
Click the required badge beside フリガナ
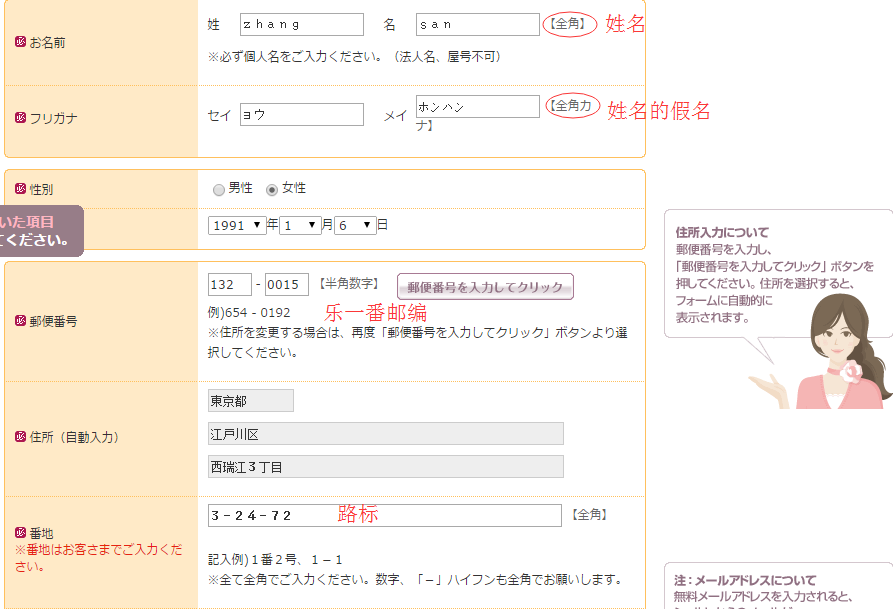(x=20, y=118)
